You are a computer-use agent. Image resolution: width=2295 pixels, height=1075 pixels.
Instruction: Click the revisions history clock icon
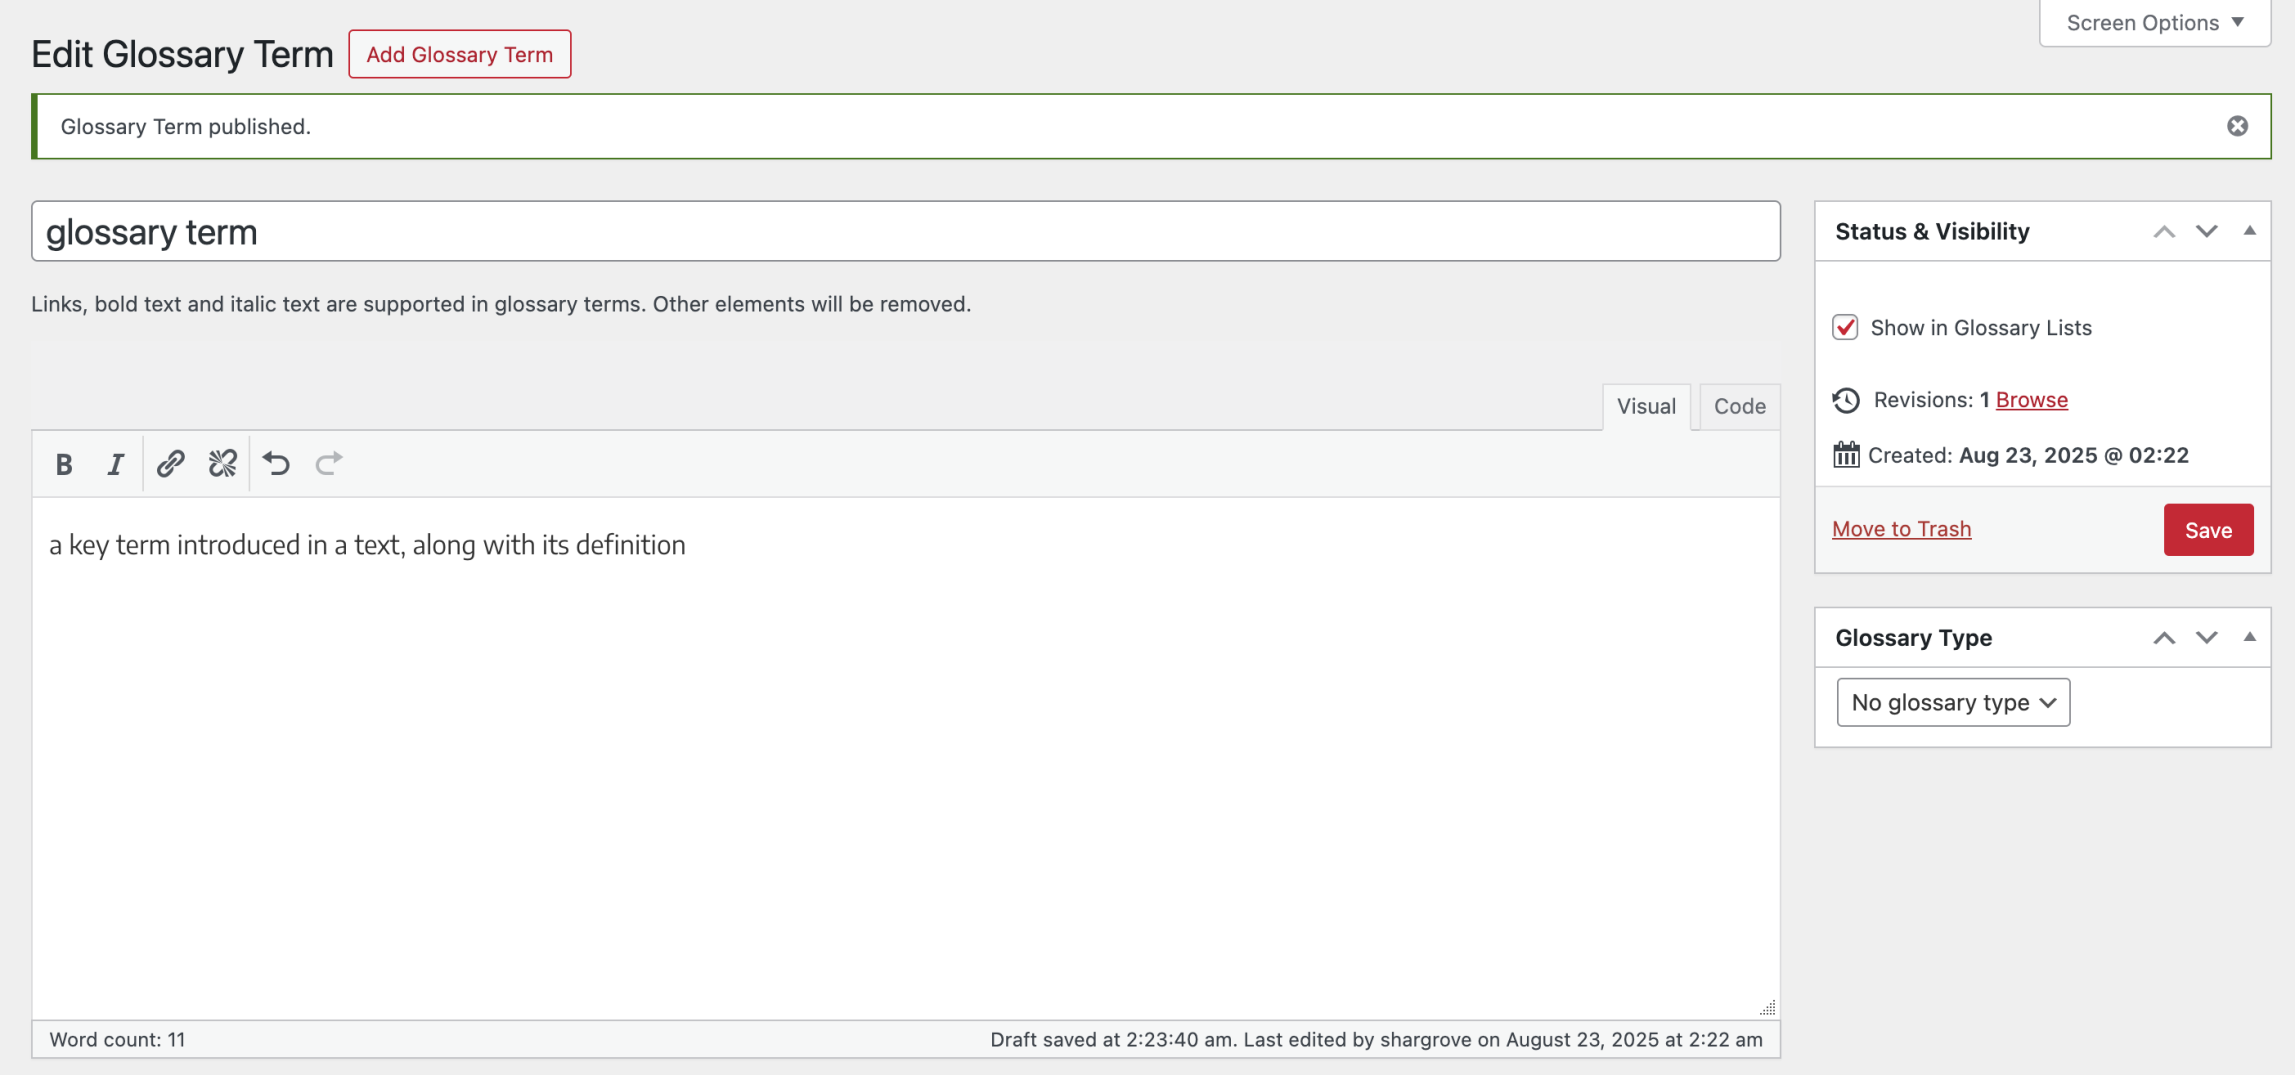[x=1846, y=400]
